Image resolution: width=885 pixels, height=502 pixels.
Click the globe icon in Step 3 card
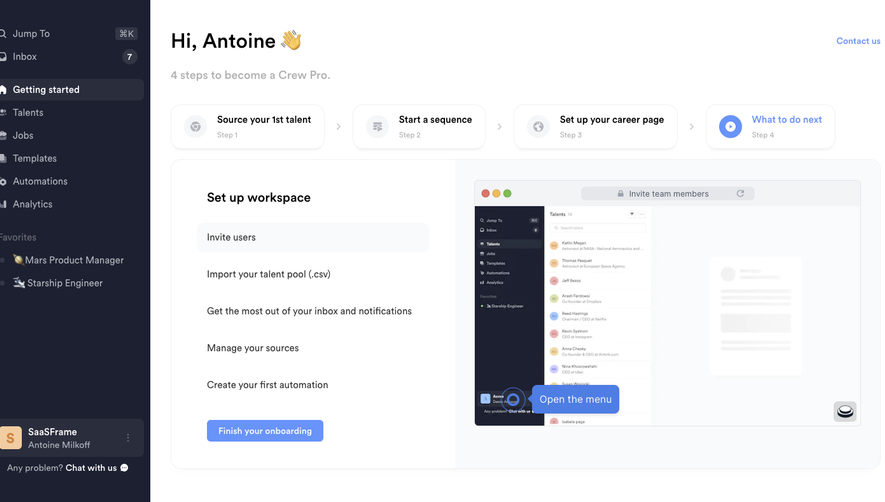click(538, 126)
